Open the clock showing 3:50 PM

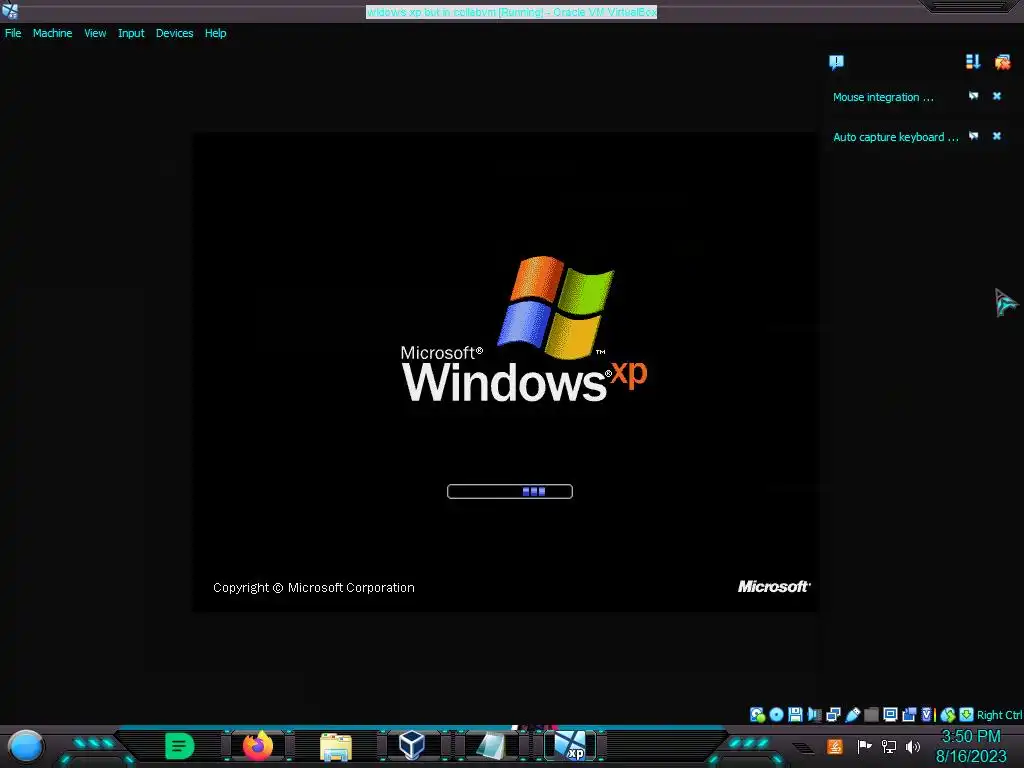(x=971, y=746)
